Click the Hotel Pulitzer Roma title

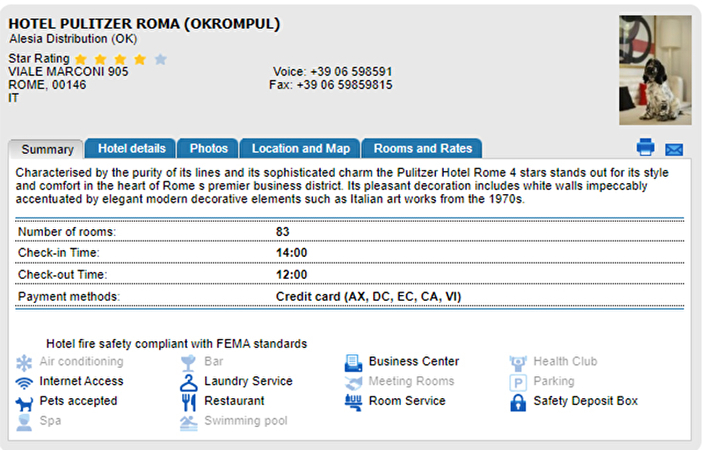[x=144, y=23]
